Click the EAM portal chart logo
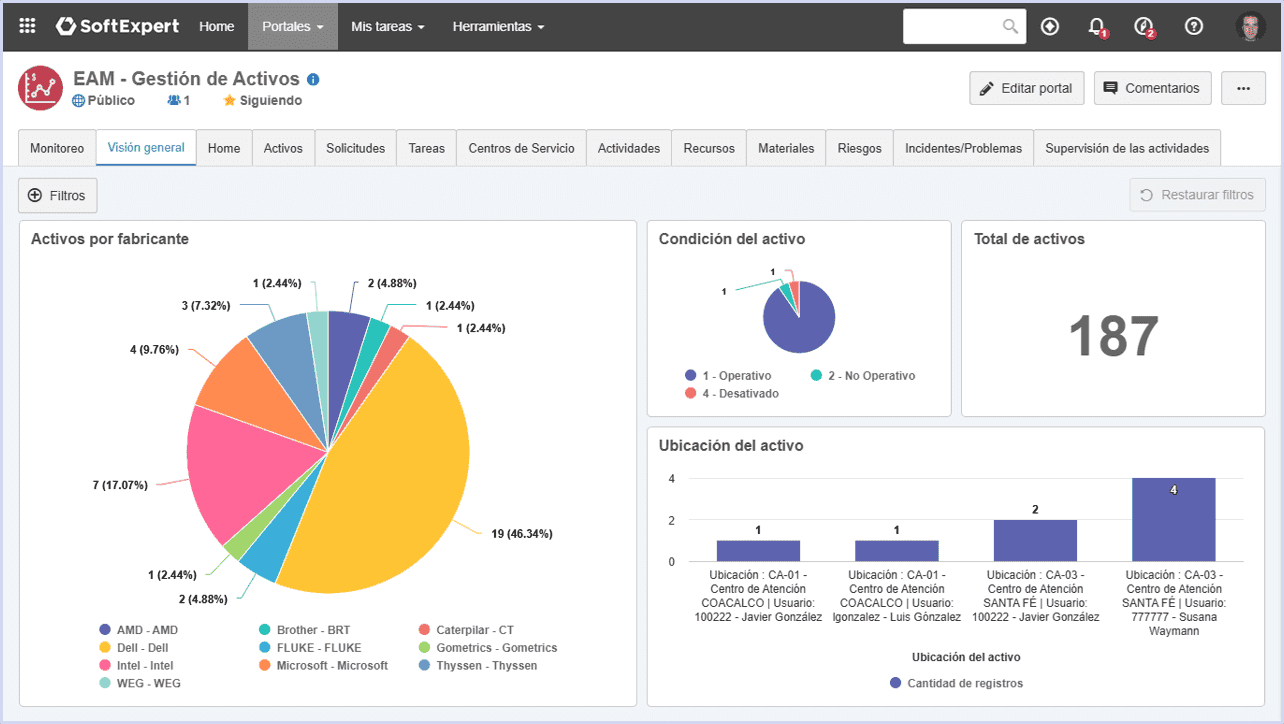Viewport: 1284px width, 724px height. [x=41, y=88]
